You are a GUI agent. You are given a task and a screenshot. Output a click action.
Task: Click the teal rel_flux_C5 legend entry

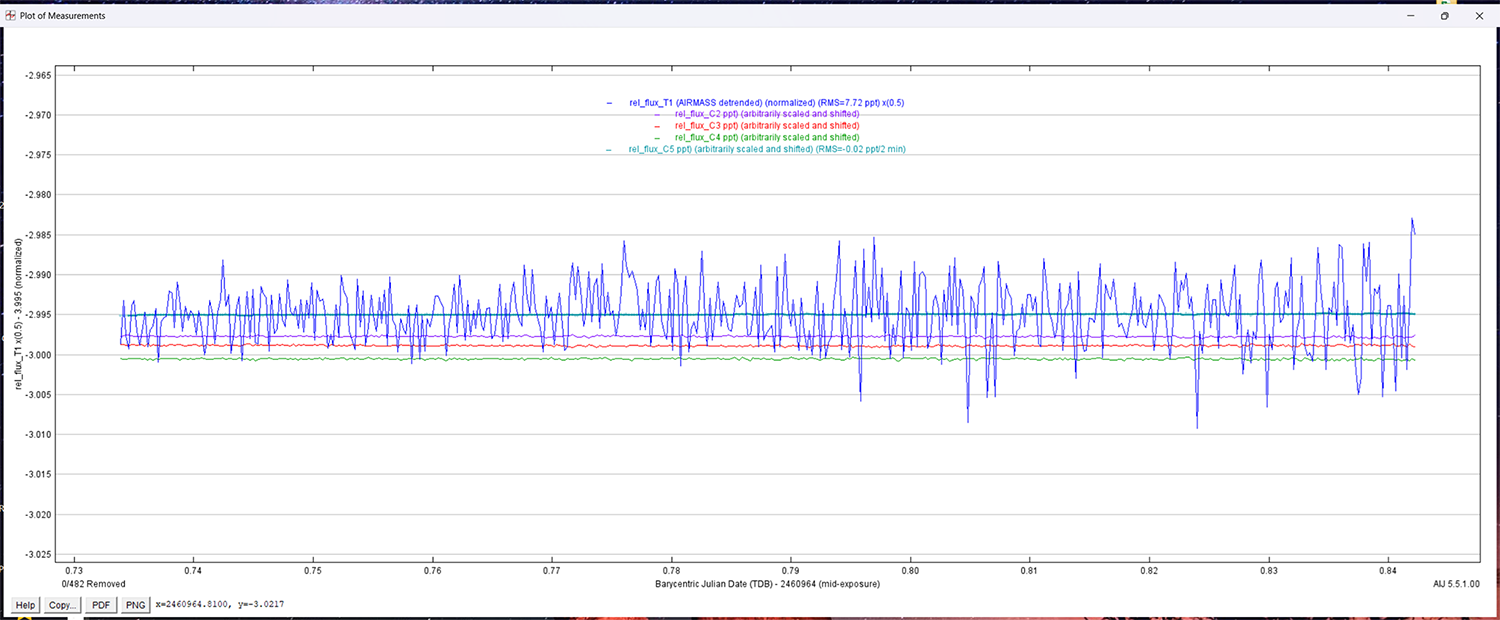766,149
